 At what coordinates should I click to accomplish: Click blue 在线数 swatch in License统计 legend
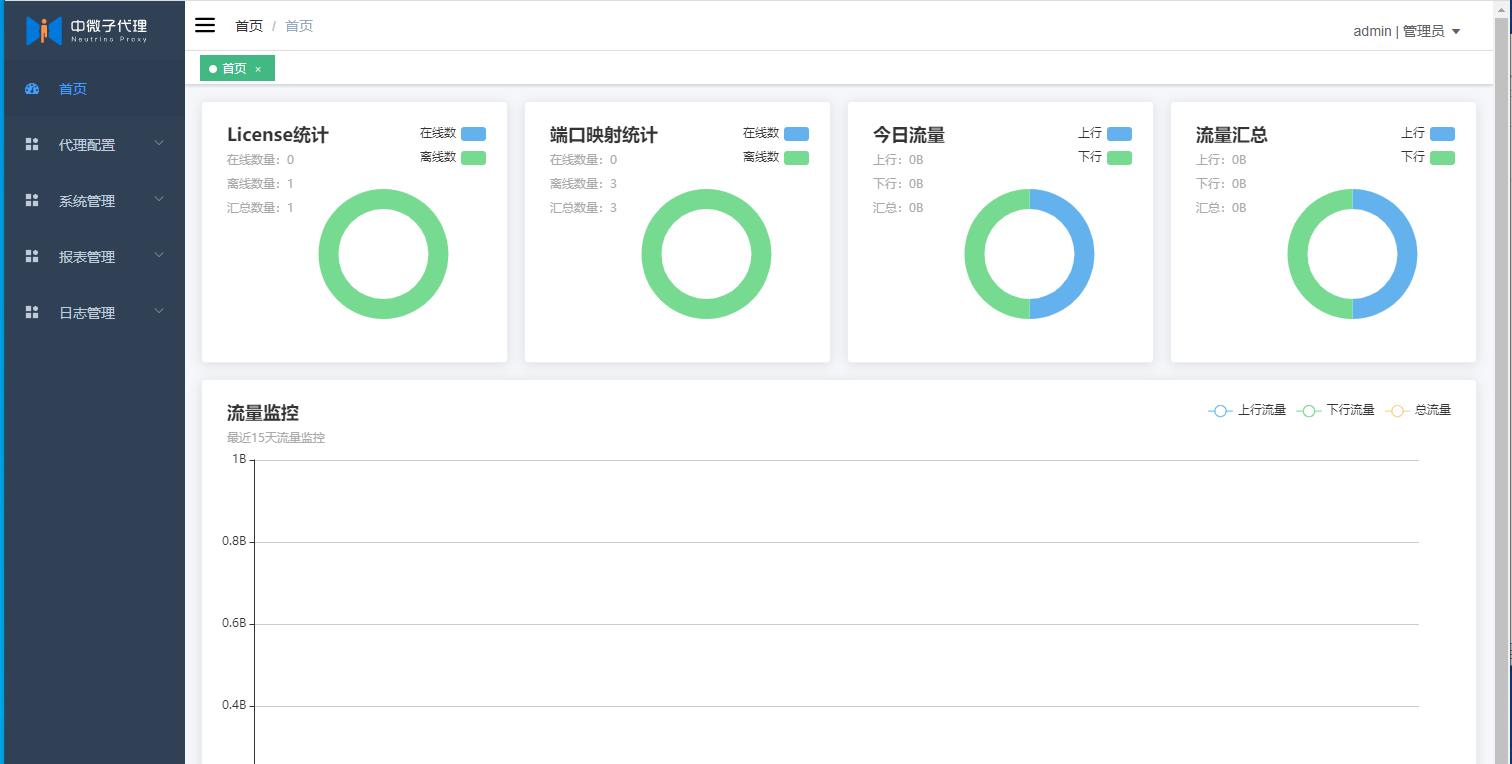point(473,134)
